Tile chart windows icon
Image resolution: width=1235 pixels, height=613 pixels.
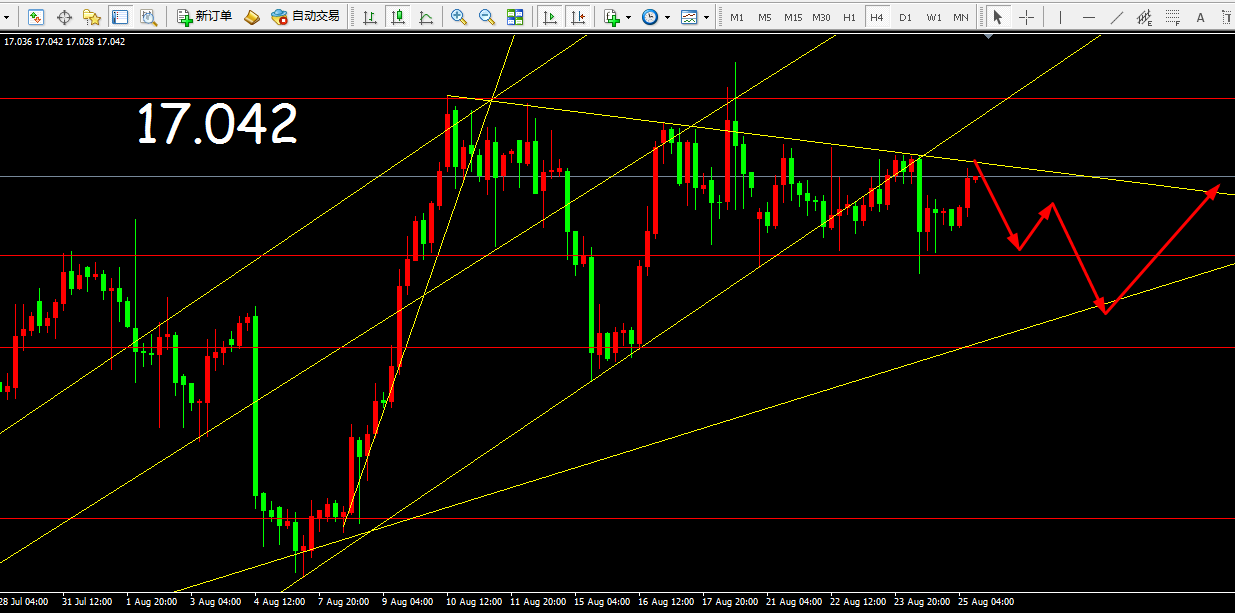tap(515, 17)
